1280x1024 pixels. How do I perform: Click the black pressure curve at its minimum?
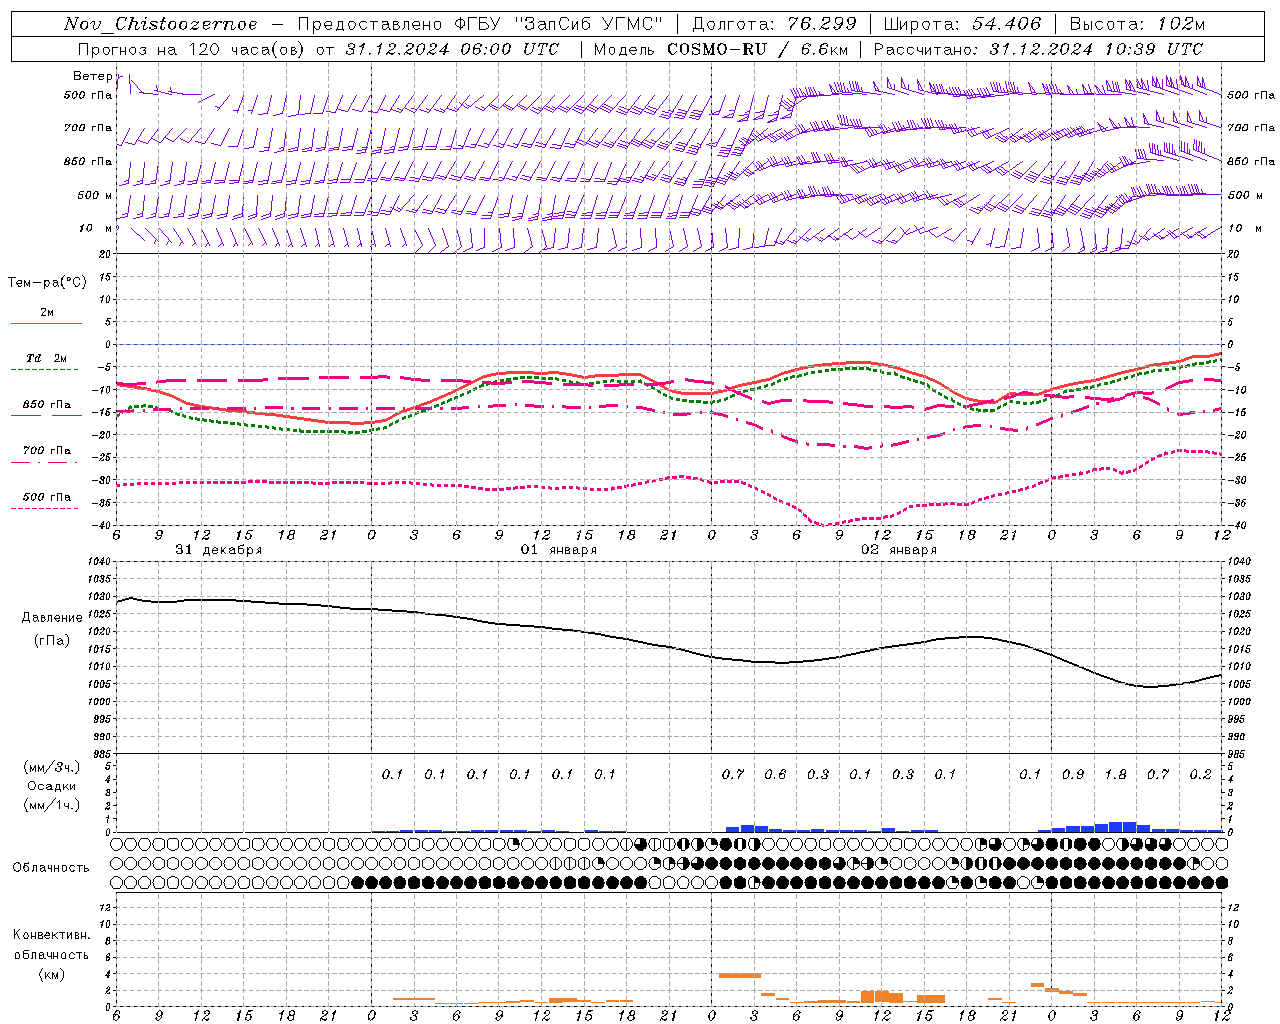coord(1150,687)
